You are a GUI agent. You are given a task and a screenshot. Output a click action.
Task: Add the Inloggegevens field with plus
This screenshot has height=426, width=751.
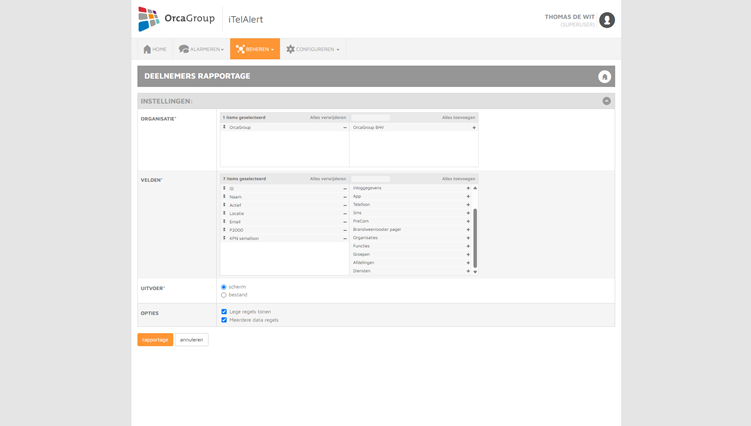click(x=468, y=188)
